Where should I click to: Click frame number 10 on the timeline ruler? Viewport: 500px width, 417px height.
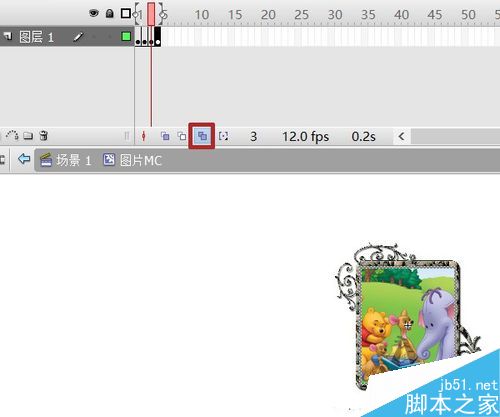(x=202, y=15)
